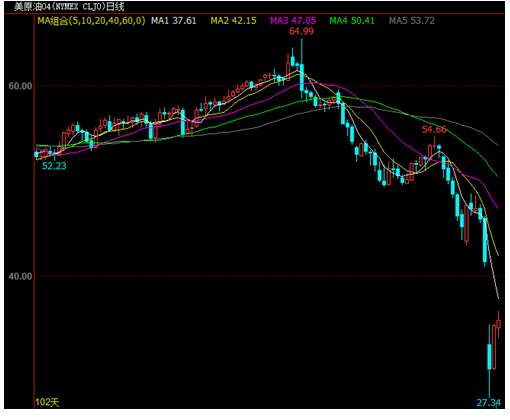510x420 pixels.
Task: Open the MA组合(5,10,20,40,60,0) indicator settings
Action: tap(91, 21)
